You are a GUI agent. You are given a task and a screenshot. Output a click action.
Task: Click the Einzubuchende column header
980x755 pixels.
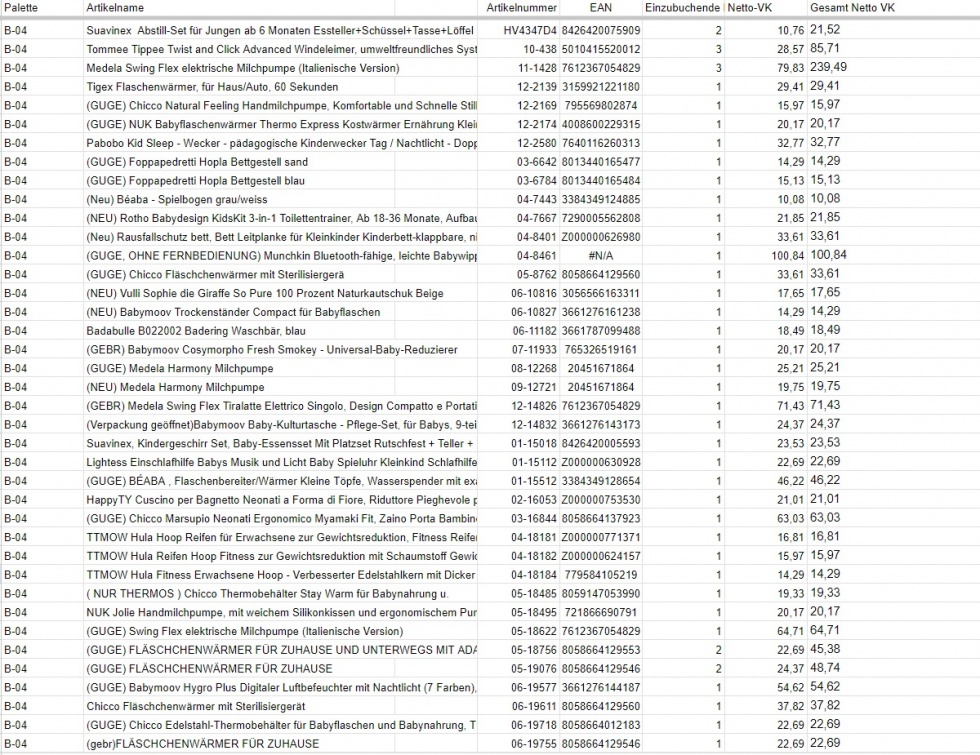[x=682, y=8]
